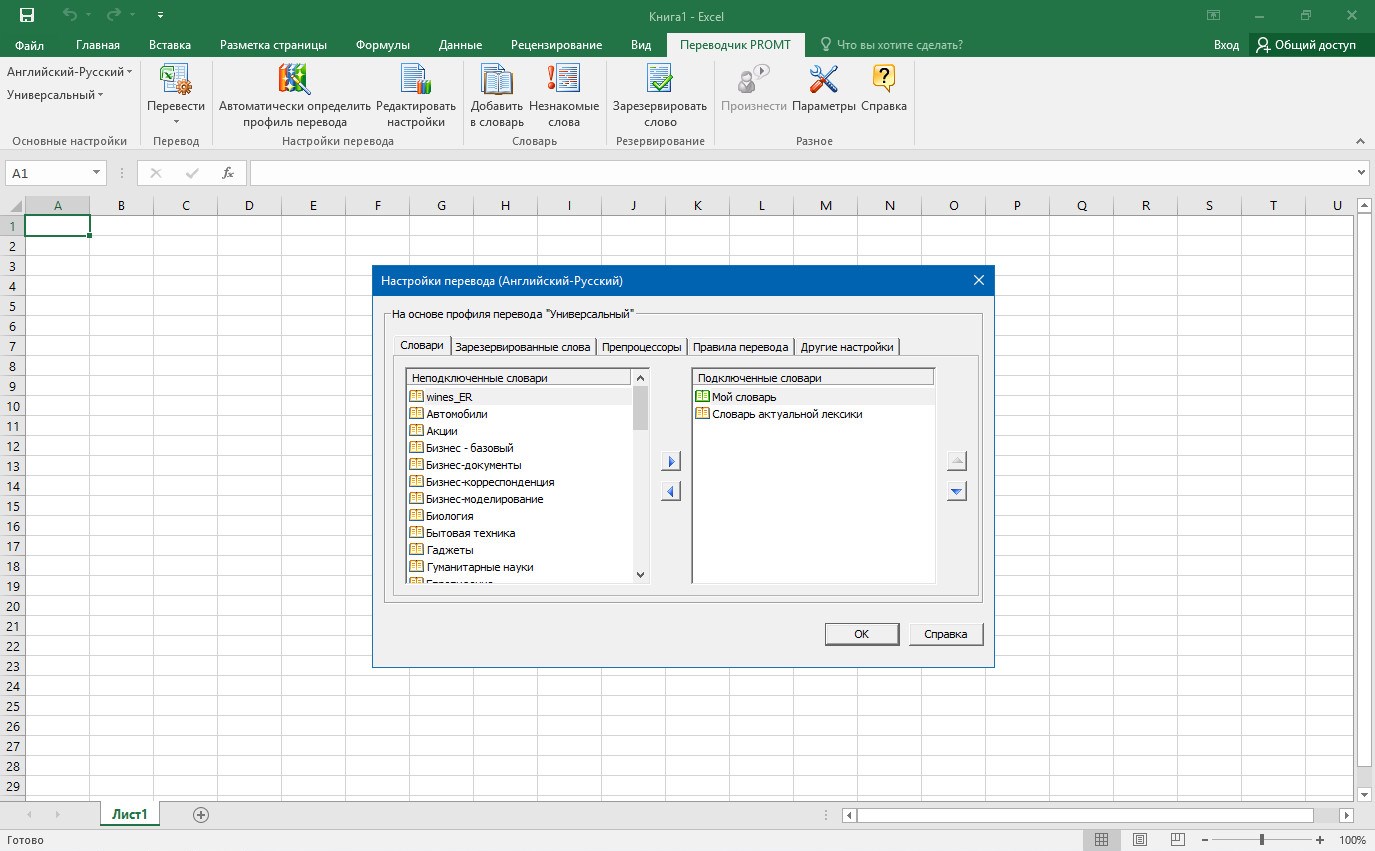Click the ribbon display options icon

(1213, 16)
